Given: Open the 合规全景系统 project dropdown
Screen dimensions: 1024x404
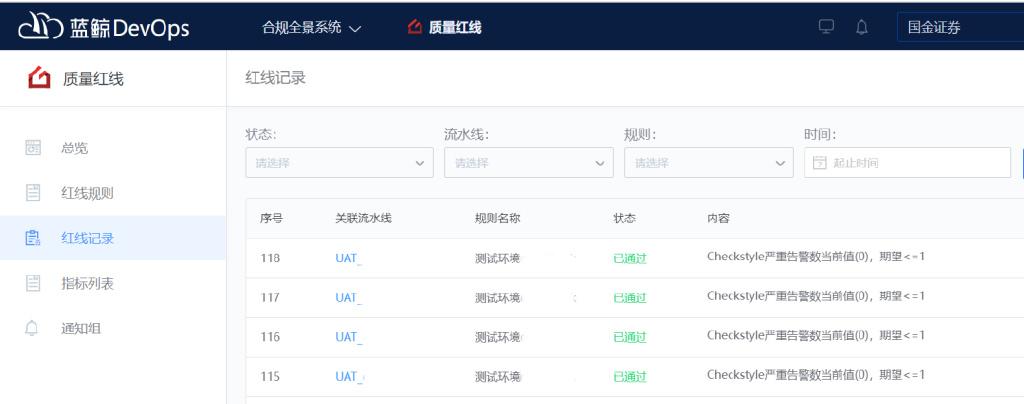Looking at the screenshot, I should click(312, 27).
